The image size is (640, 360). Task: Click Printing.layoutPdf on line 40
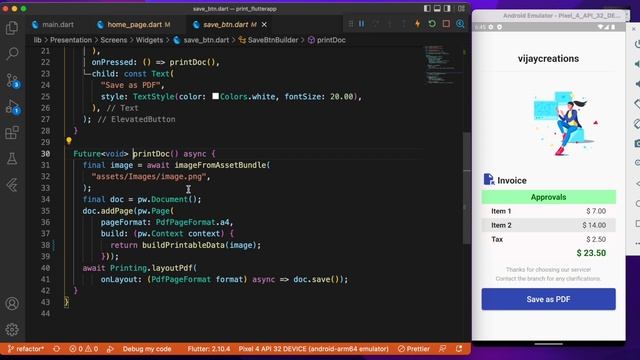click(151, 268)
